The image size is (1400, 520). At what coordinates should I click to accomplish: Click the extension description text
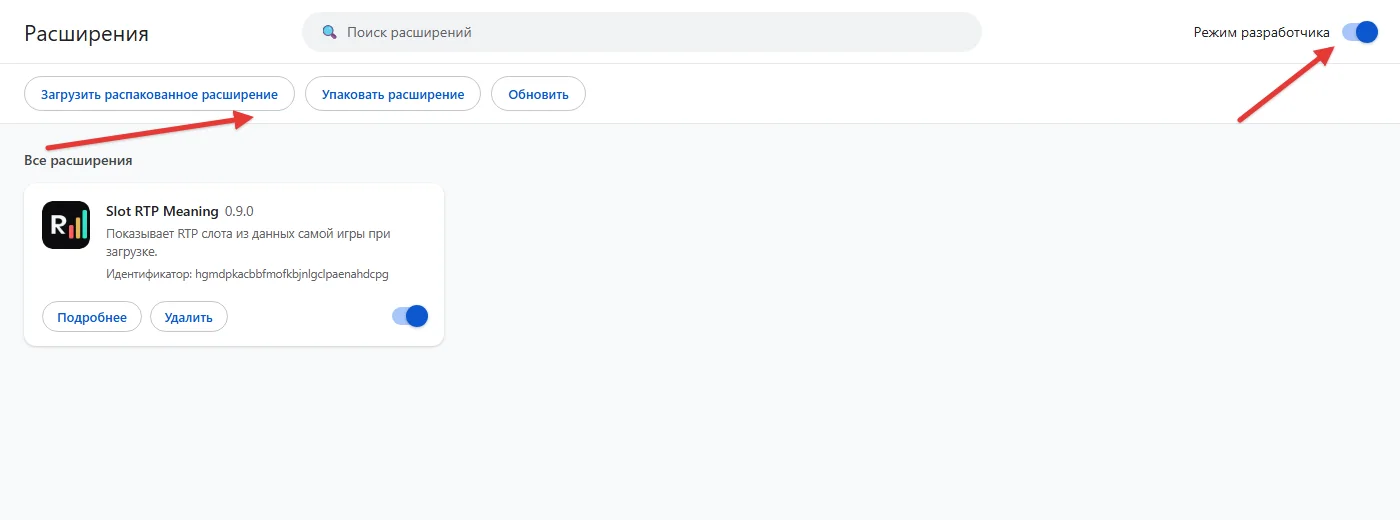pyautogui.click(x=248, y=243)
